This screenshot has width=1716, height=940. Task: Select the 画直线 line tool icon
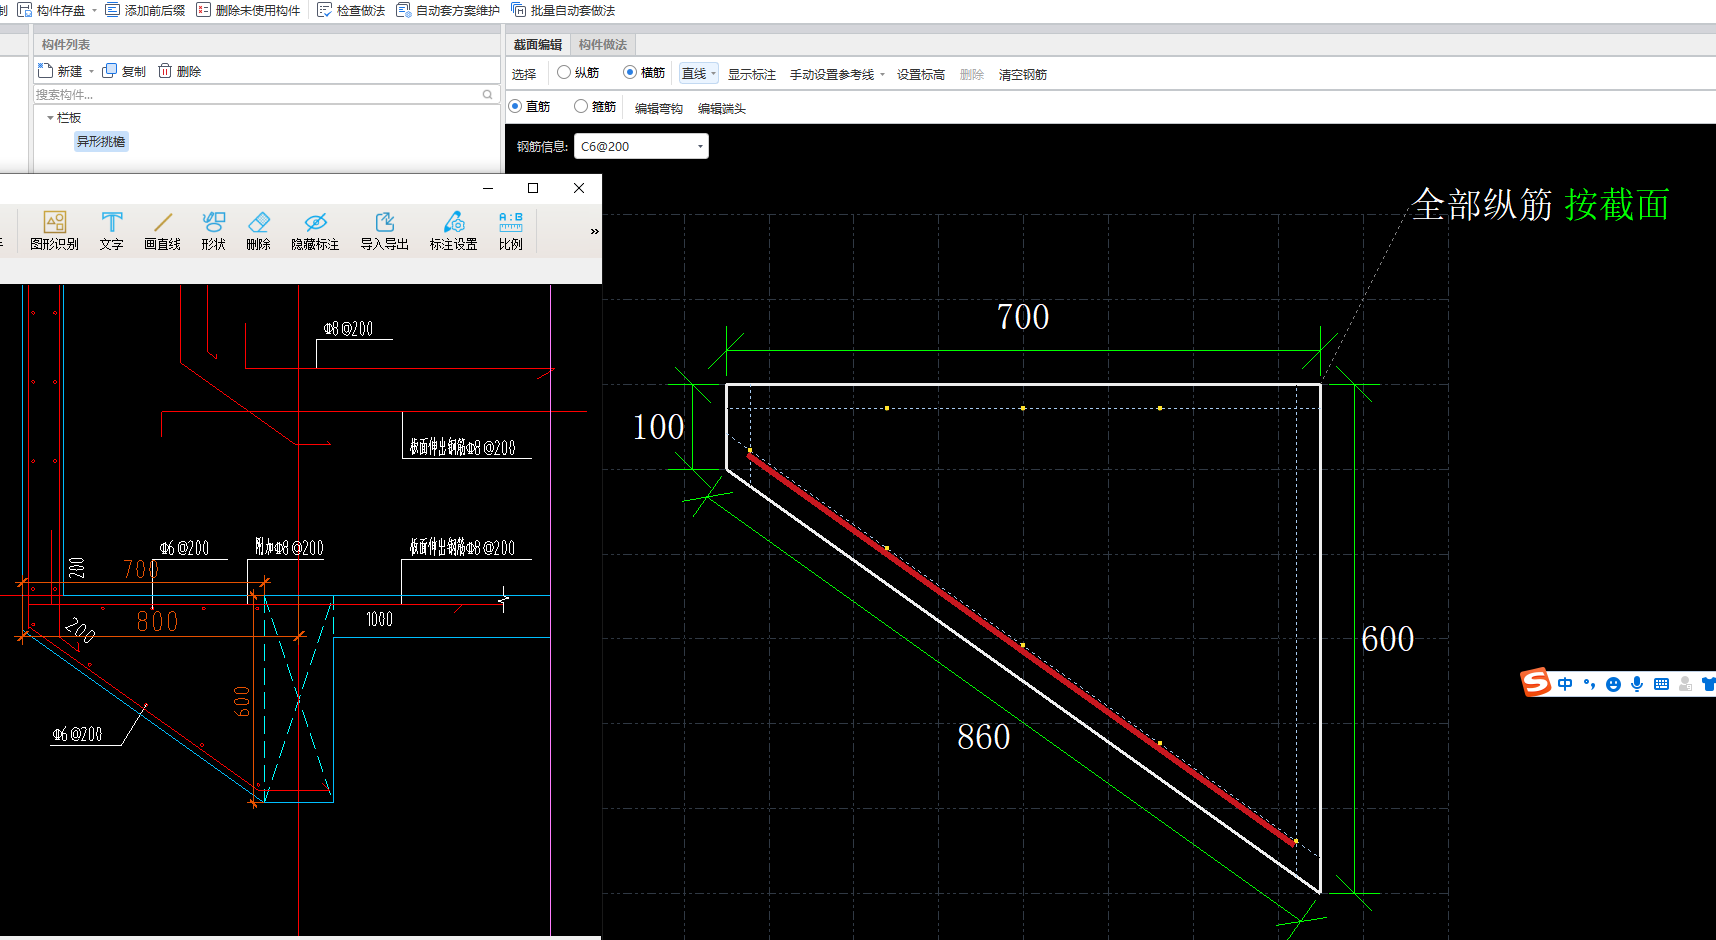[x=163, y=222]
